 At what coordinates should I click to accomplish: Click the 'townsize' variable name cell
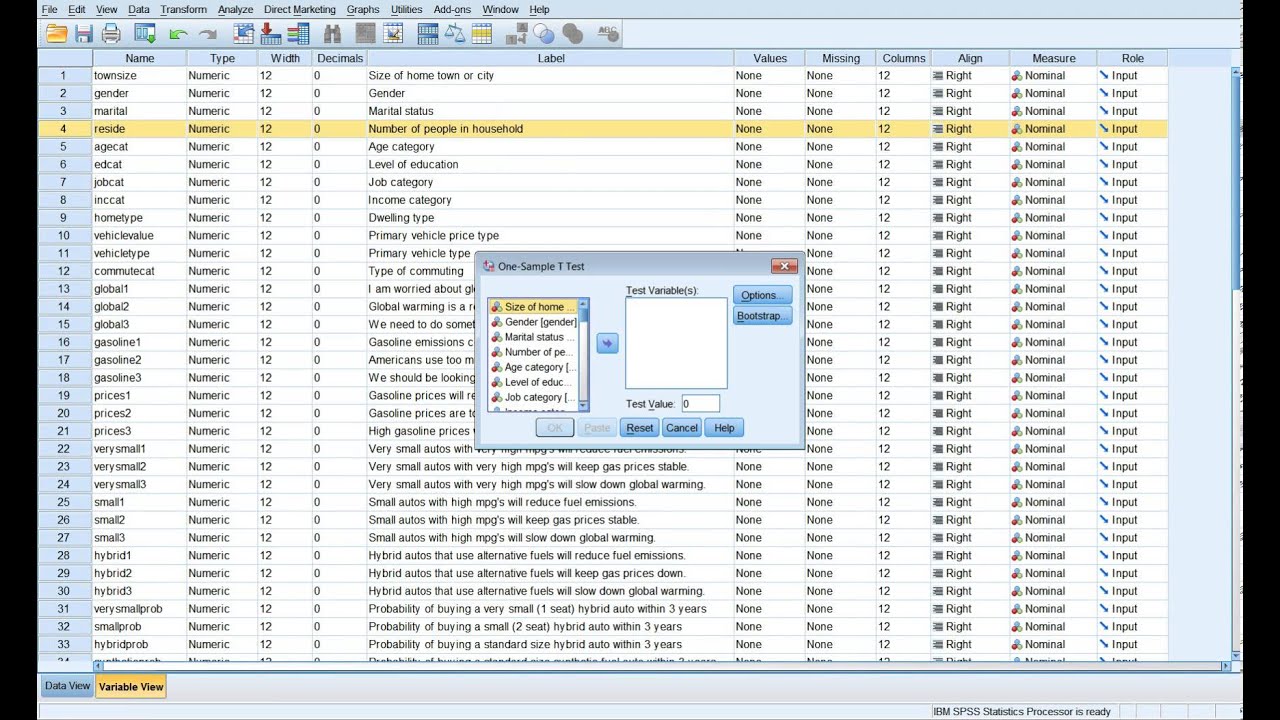coord(140,75)
